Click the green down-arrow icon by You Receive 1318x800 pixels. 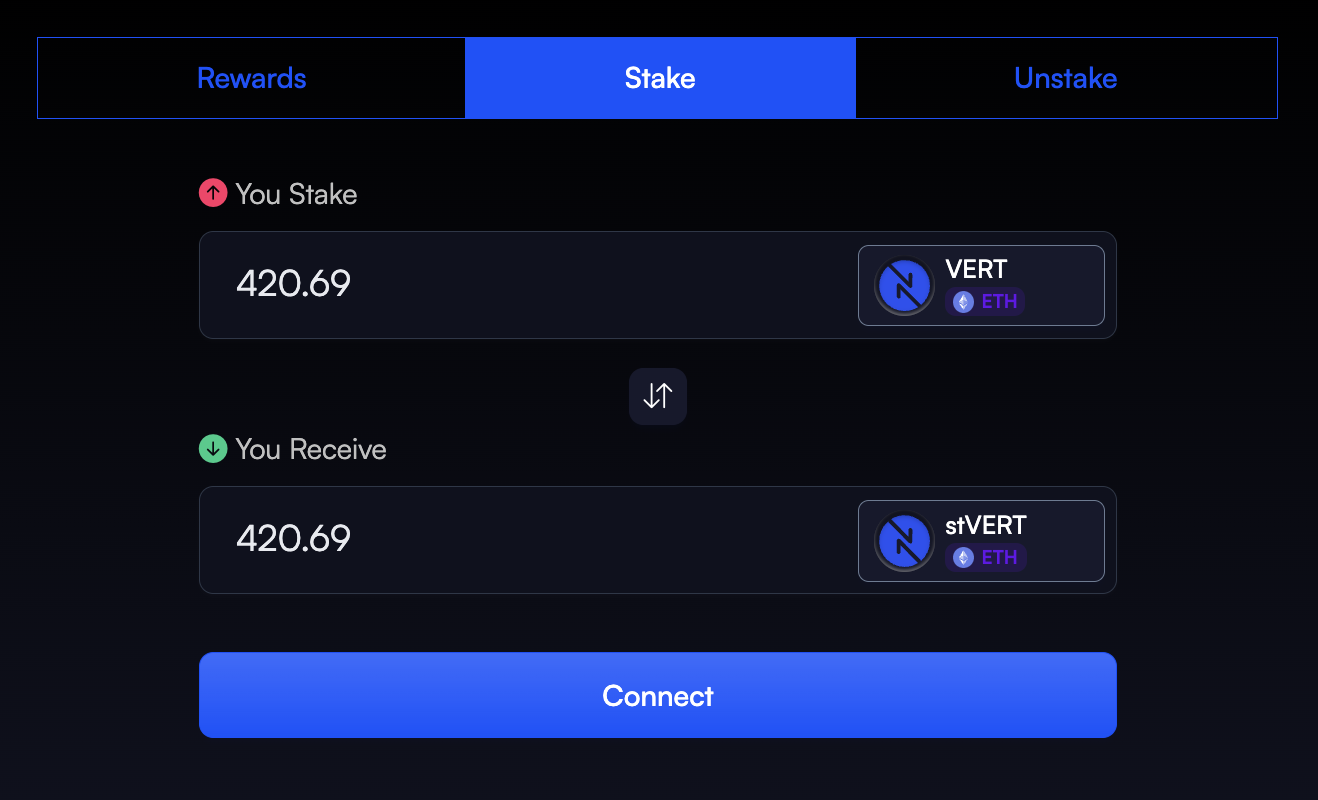click(213, 449)
